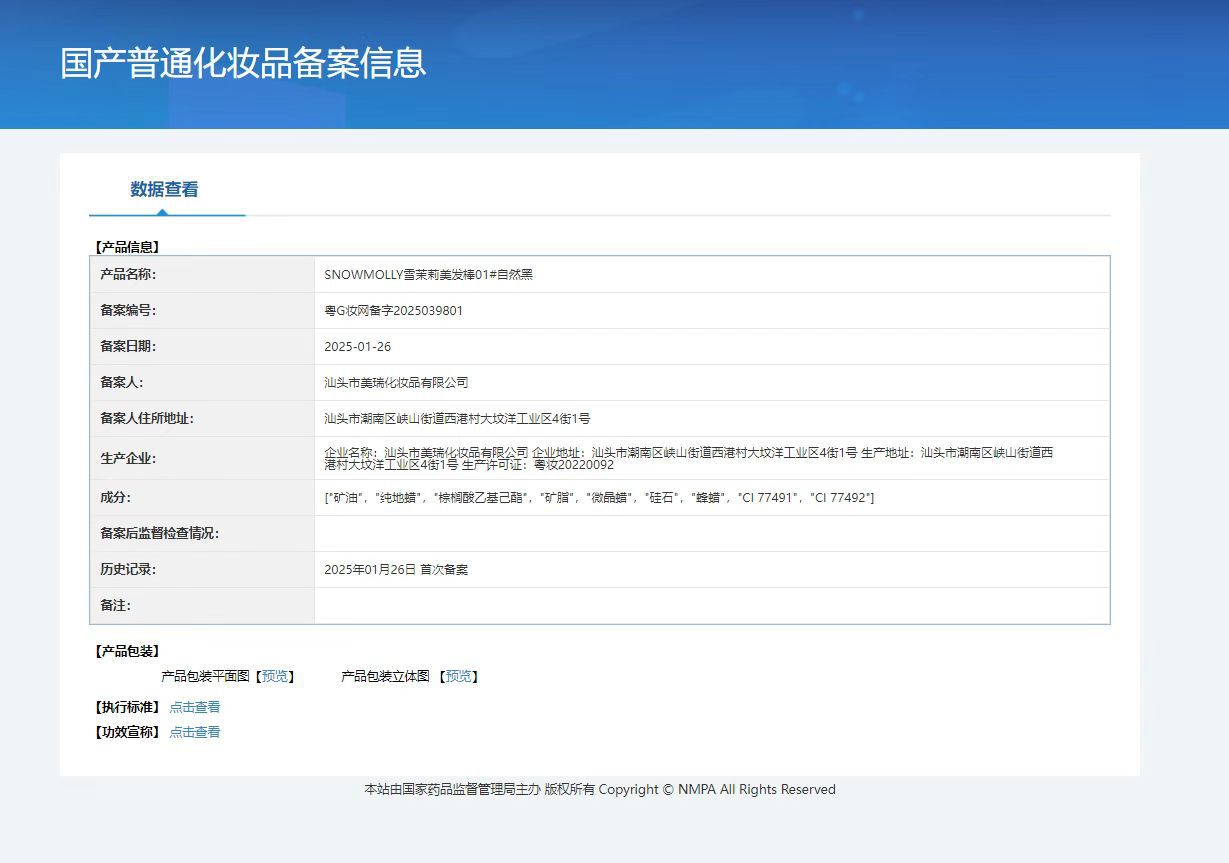
Task: Select product name SNOWMOLLY雪茉莉美发棒01#自然黑
Action: [429, 274]
